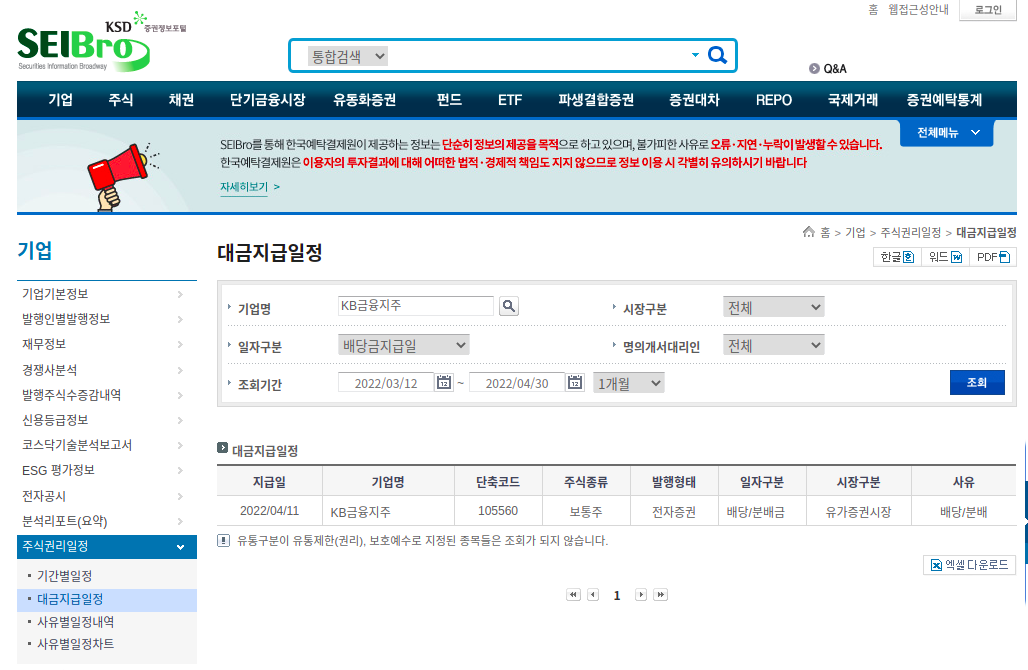Open the search history arrow in search bar
Image resolution: width=1028 pixels, height=670 pixels.
pos(695,55)
